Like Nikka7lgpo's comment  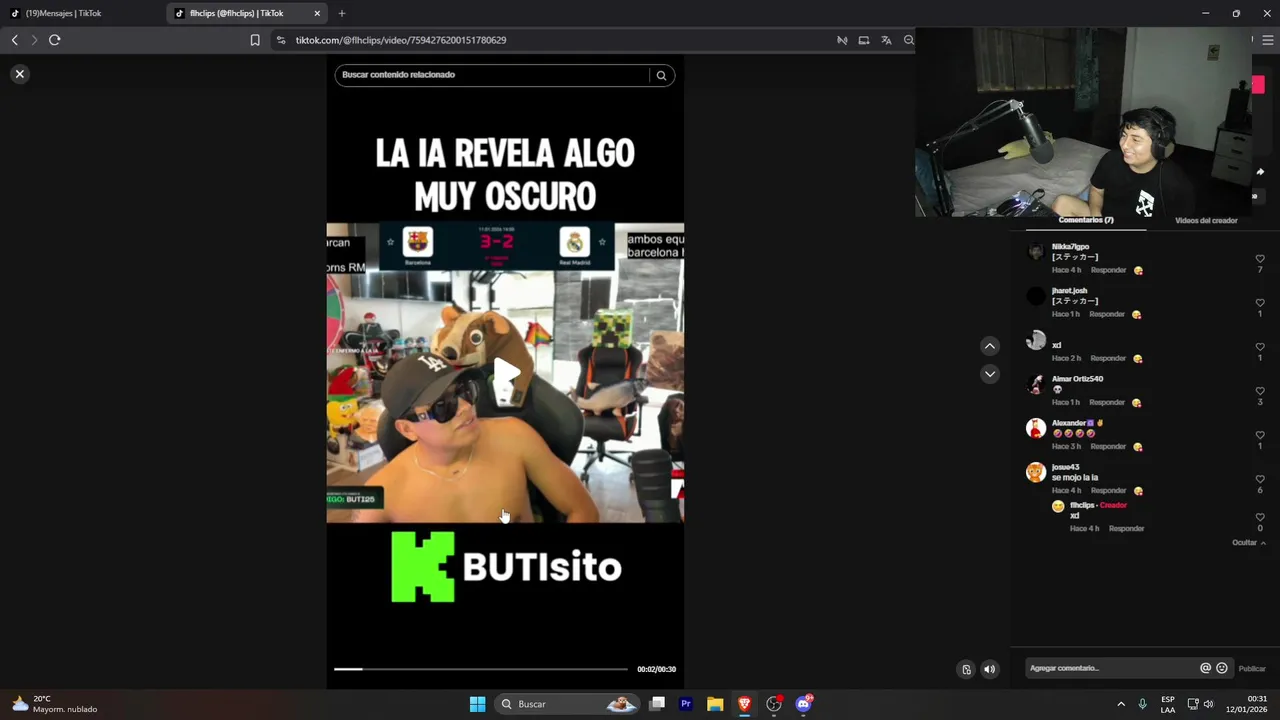tap(1260, 259)
